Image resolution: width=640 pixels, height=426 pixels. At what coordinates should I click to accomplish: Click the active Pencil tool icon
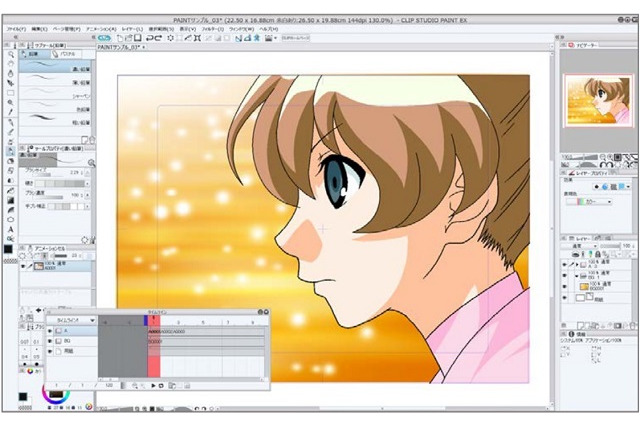[x=11, y=151]
